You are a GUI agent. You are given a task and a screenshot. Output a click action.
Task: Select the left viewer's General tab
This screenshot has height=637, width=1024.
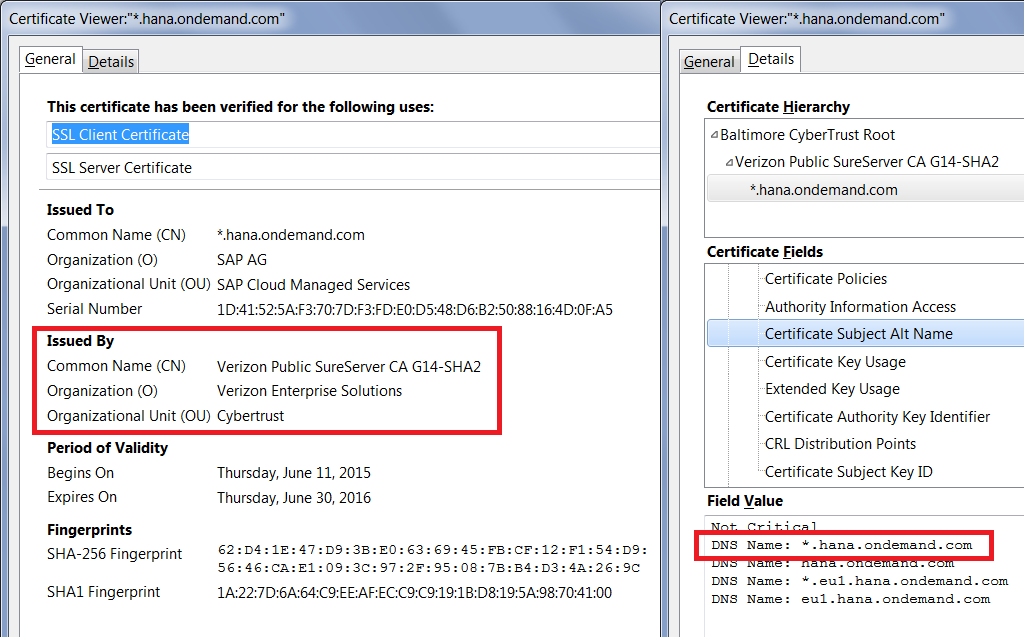(x=50, y=59)
